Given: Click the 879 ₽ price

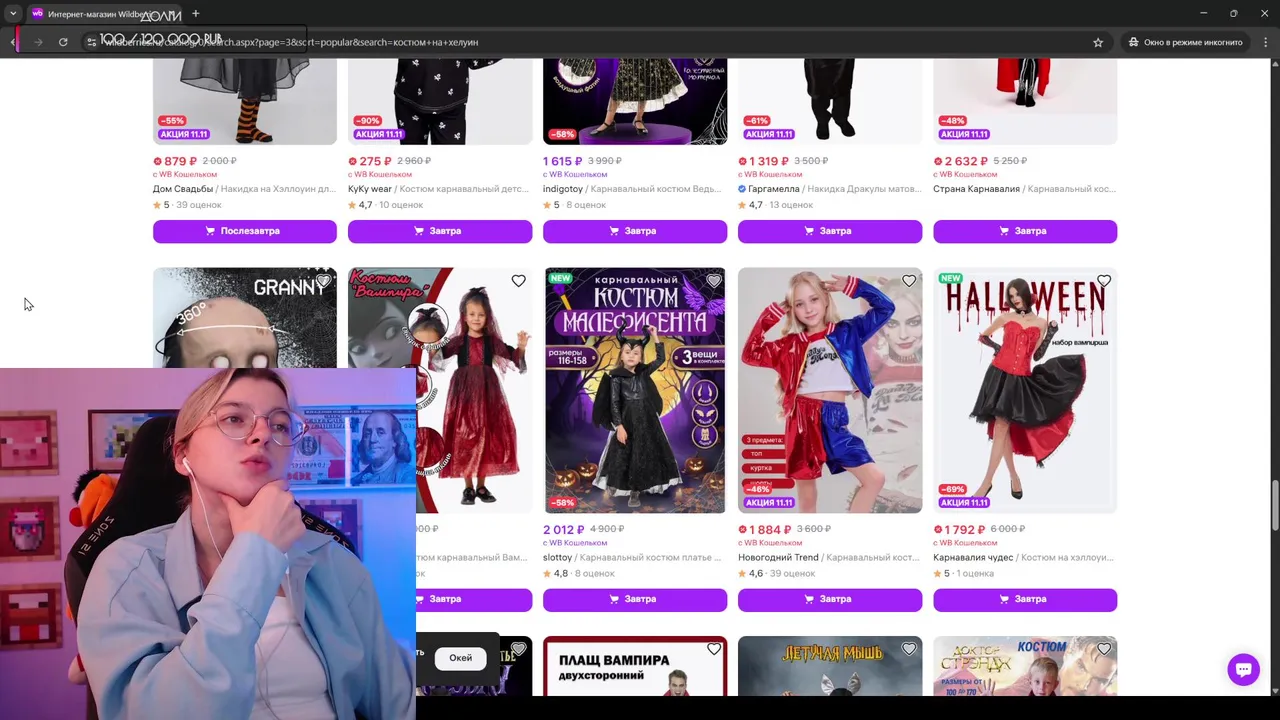Looking at the screenshot, I should tap(180, 161).
